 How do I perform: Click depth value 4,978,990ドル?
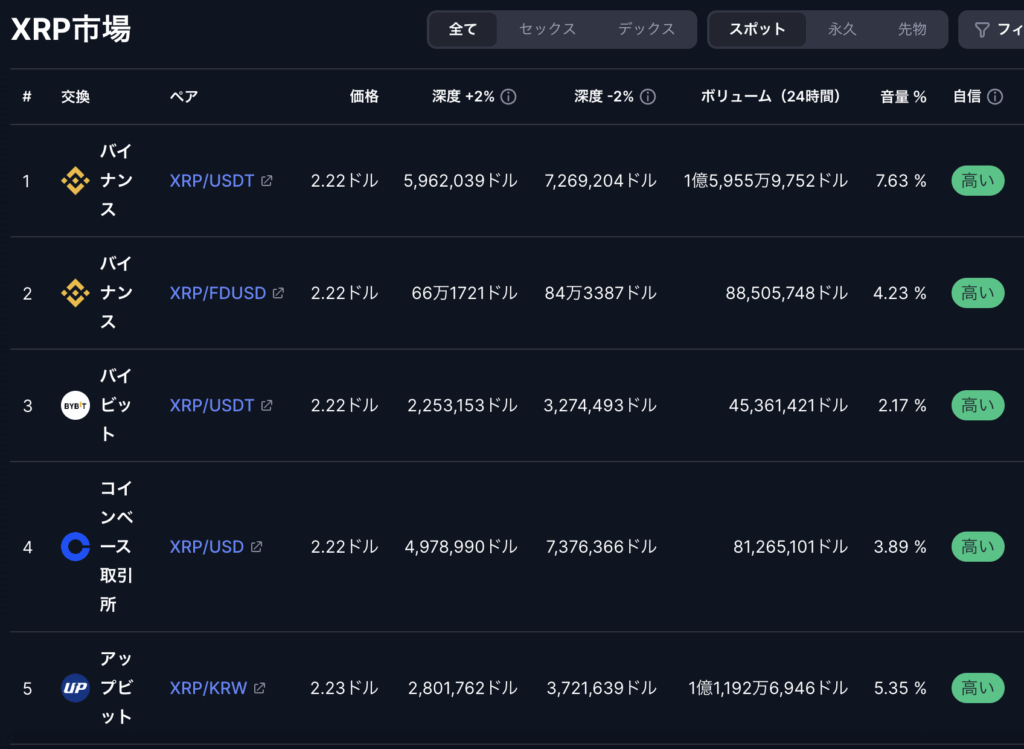coord(461,547)
